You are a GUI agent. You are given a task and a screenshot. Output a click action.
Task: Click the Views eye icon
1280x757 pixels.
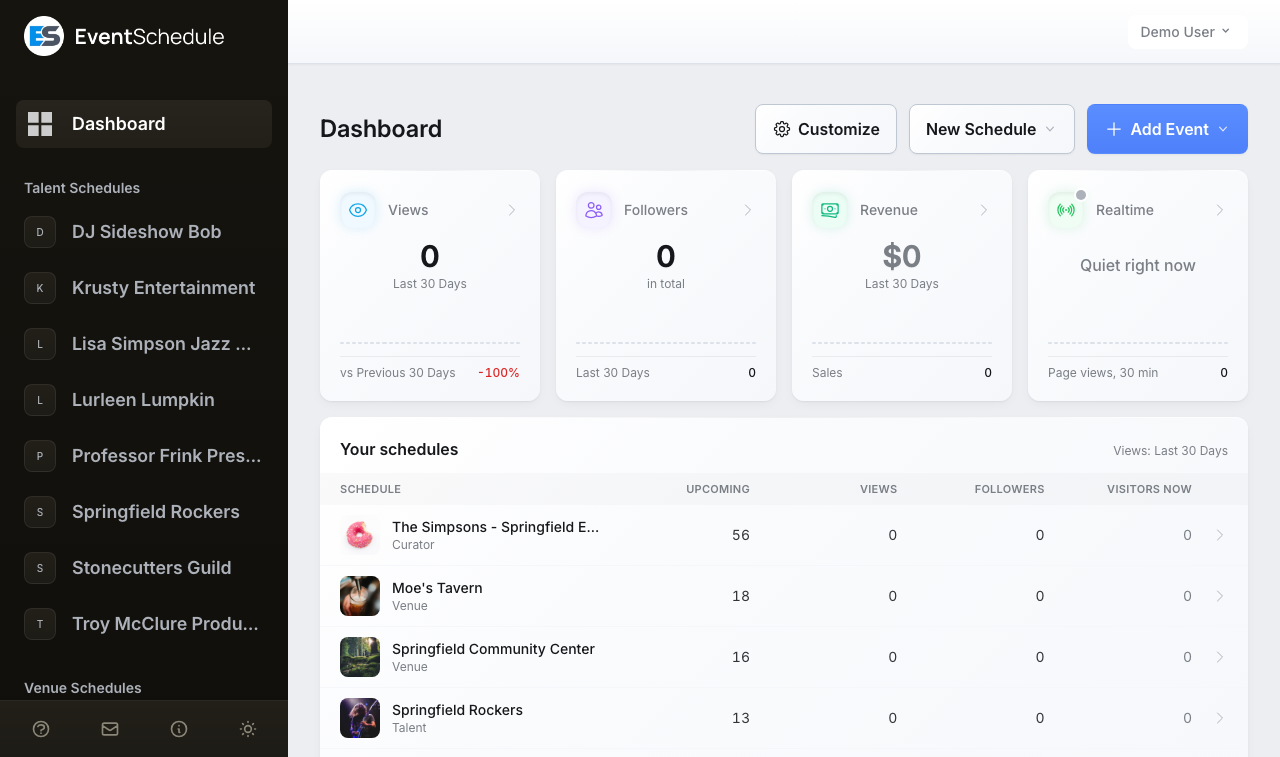coord(358,210)
